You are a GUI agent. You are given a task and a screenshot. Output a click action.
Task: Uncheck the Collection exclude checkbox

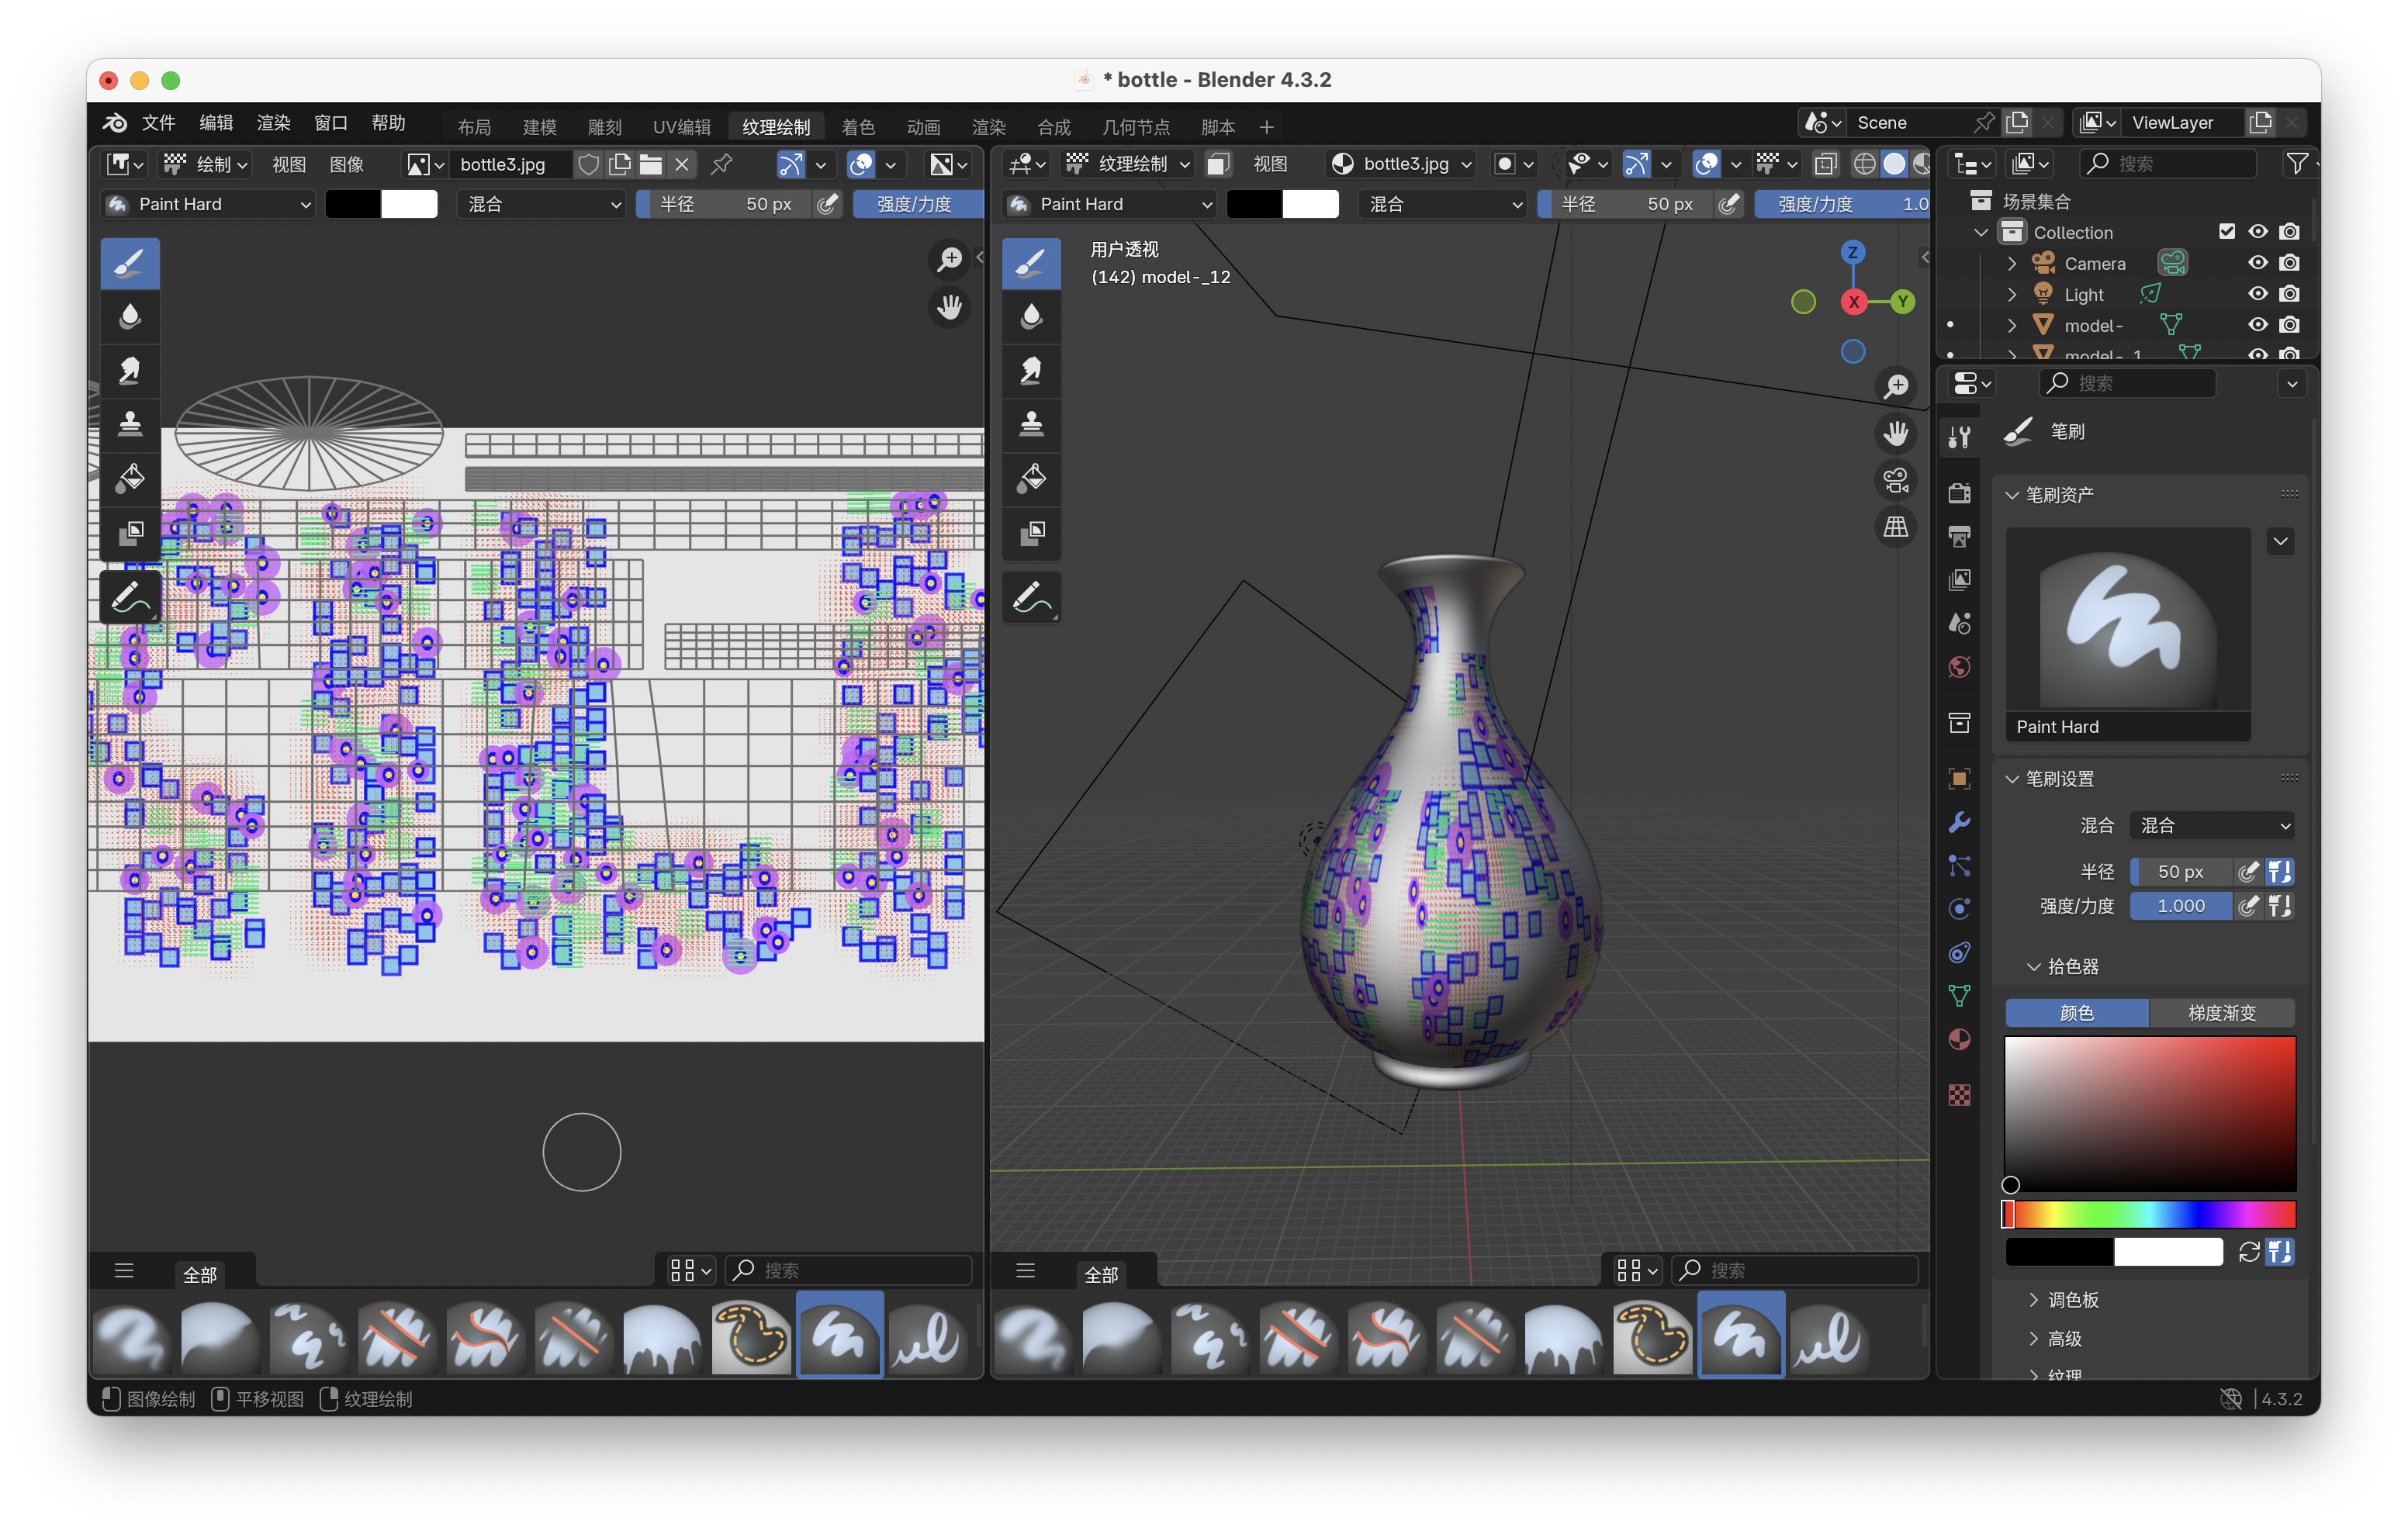(x=2226, y=232)
